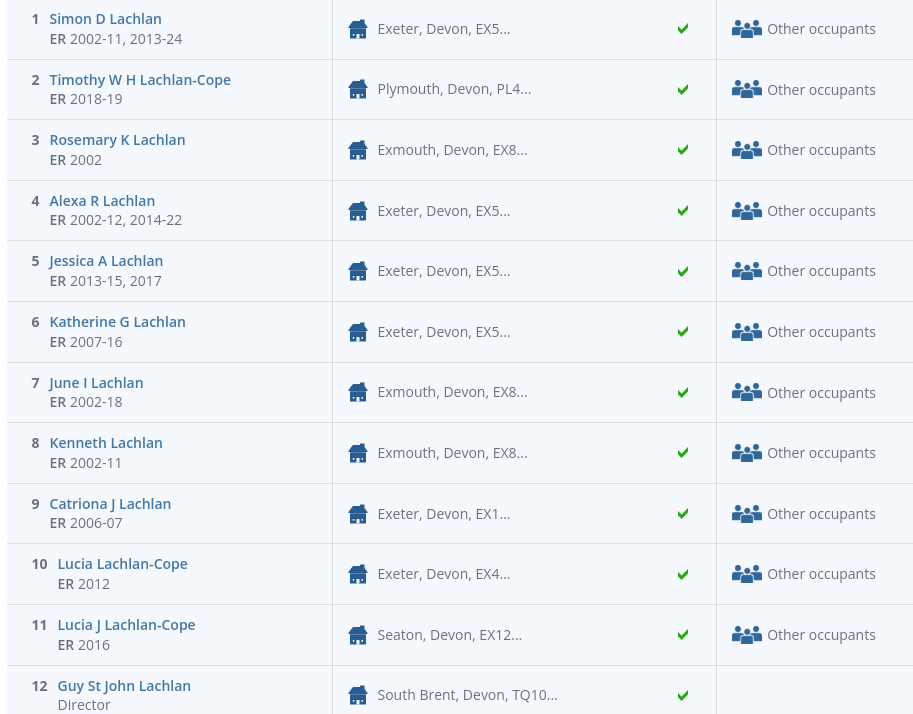Click occupants icon in row 10 Lucia Lachlan-Cope
This screenshot has height=714, width=913.
click(746, 574)
